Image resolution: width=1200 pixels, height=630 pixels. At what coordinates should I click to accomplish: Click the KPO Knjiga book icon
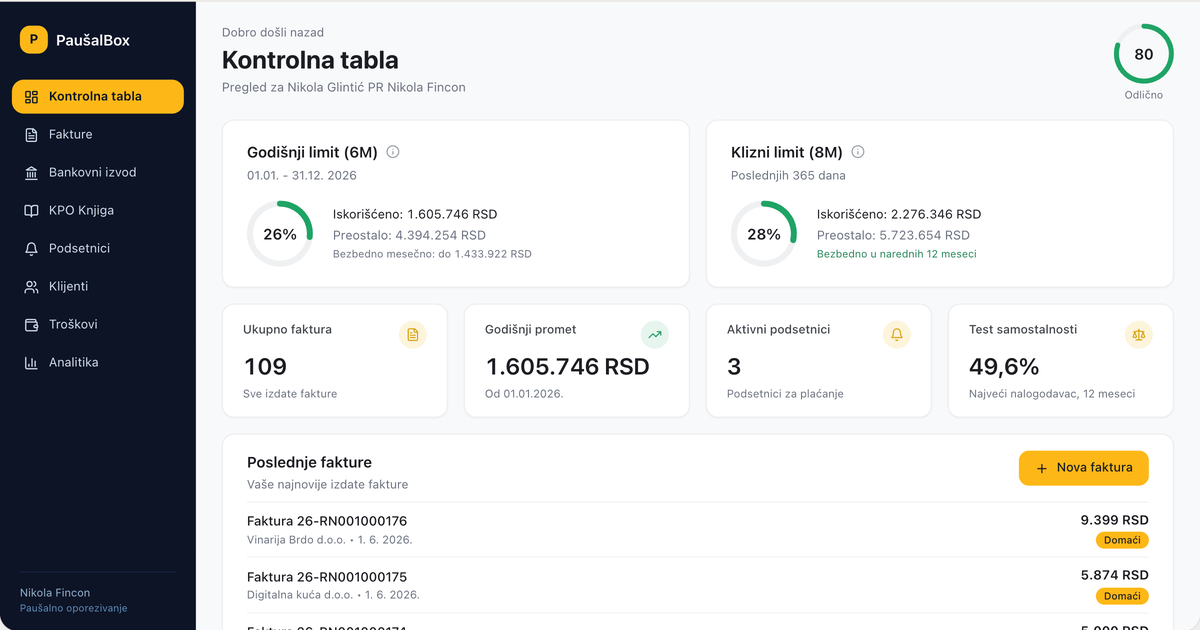coord(31,211)
